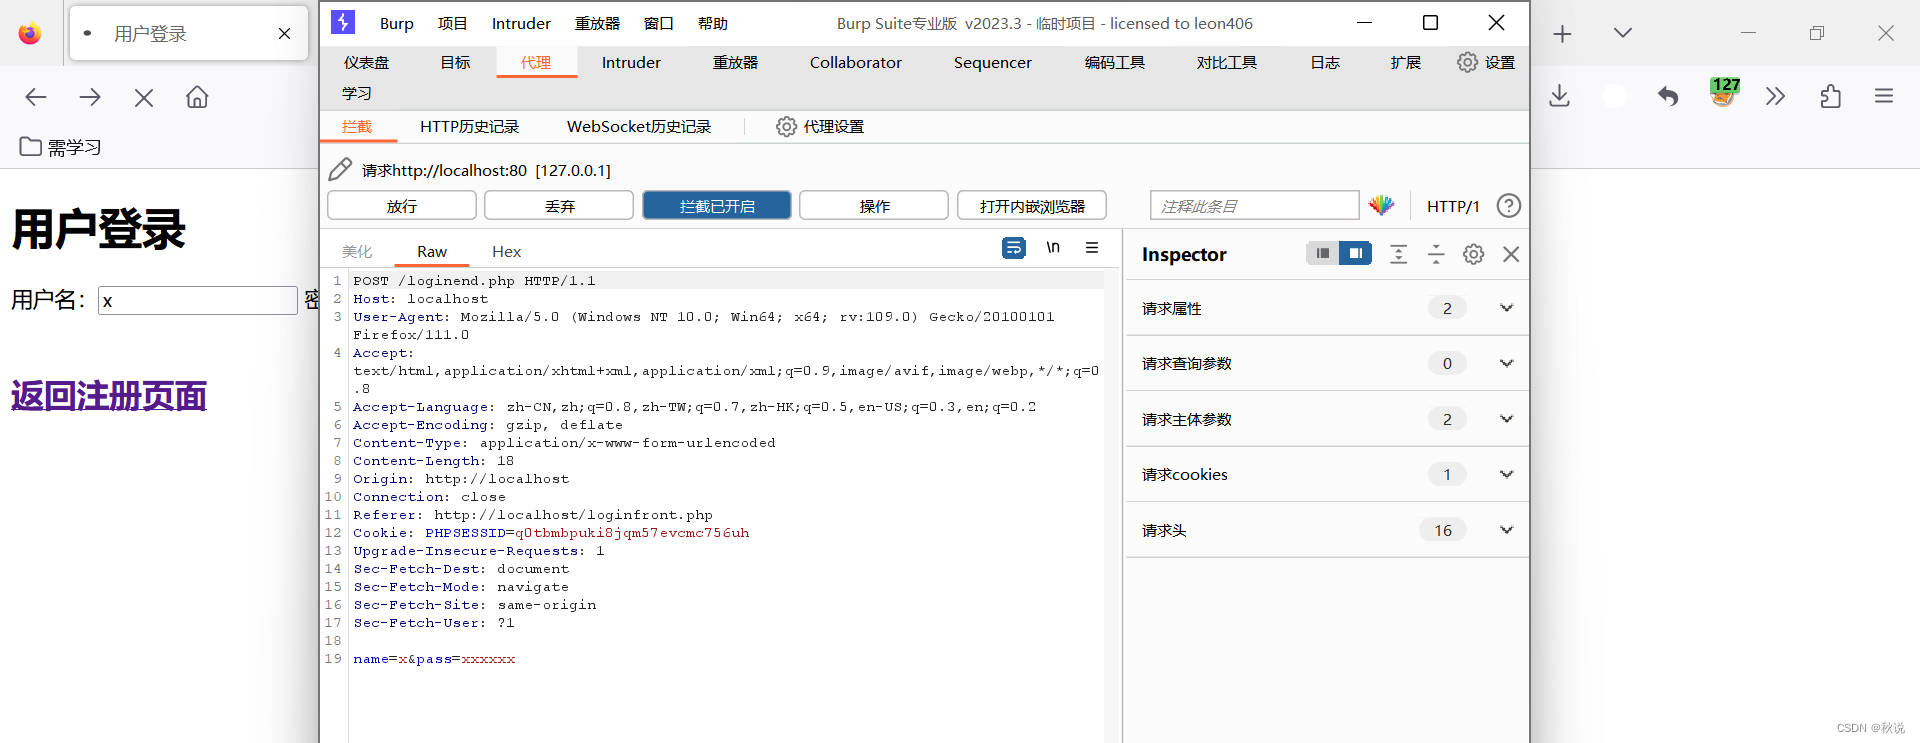The width and height of the screenshot is (1920, 743).
Task: Go back in Firefox browser
Action: pos(36,97)
